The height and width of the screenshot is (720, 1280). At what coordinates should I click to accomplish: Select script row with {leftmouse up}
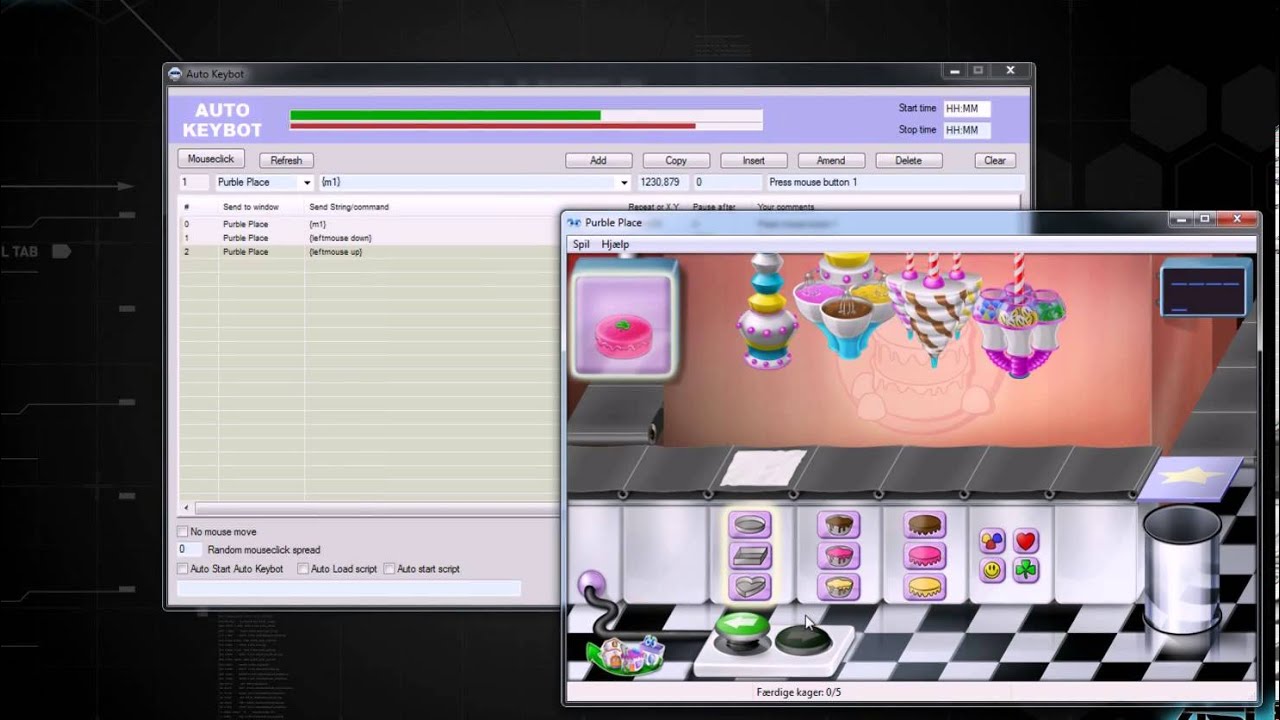coord(368,252)
